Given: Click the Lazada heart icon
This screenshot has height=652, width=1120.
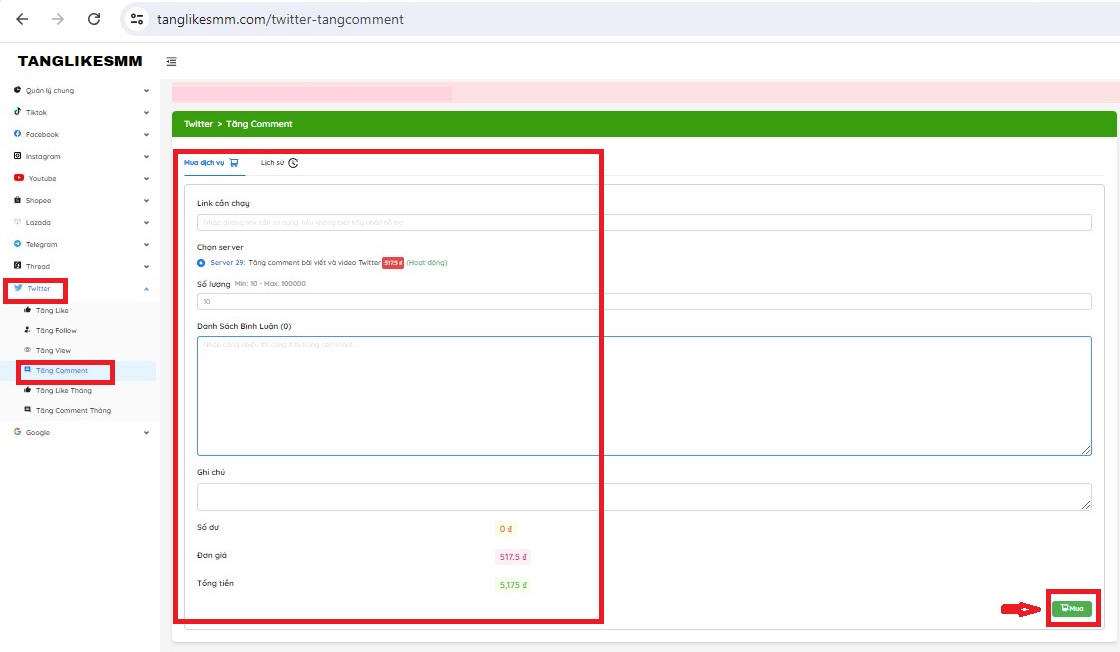Looking at the screenshot, I should [17, 222].
